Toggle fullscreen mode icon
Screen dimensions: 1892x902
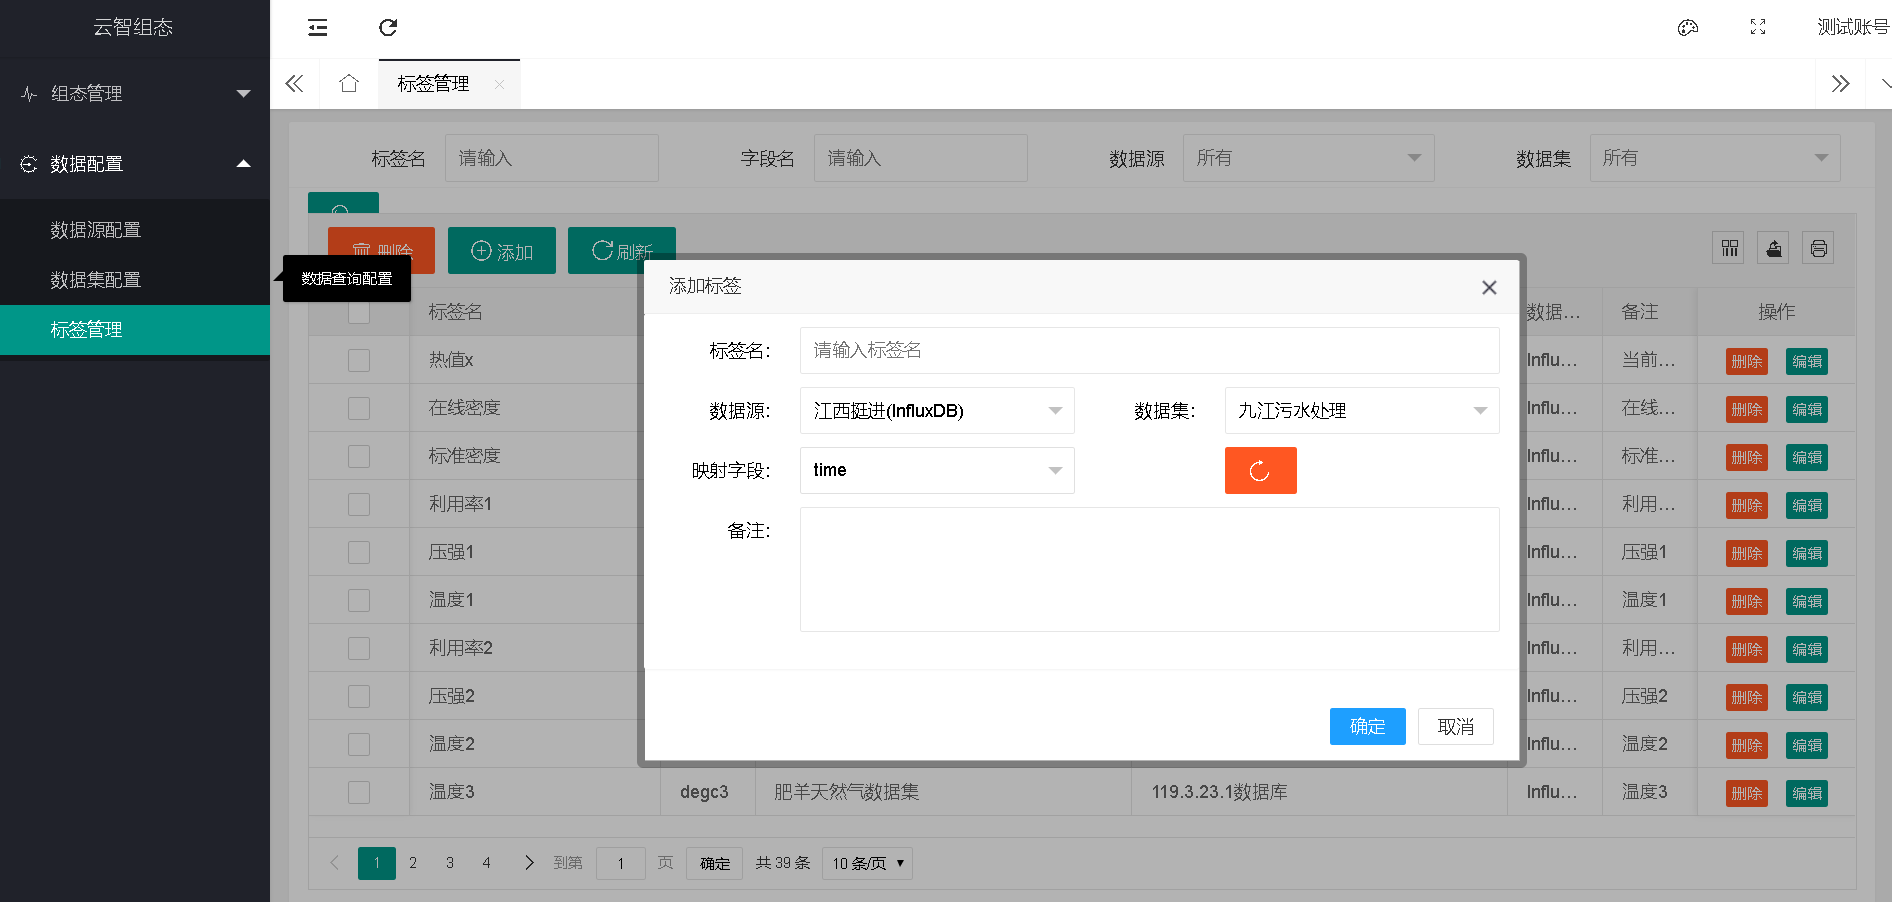pyautogui.click(x=1758, y=28)
